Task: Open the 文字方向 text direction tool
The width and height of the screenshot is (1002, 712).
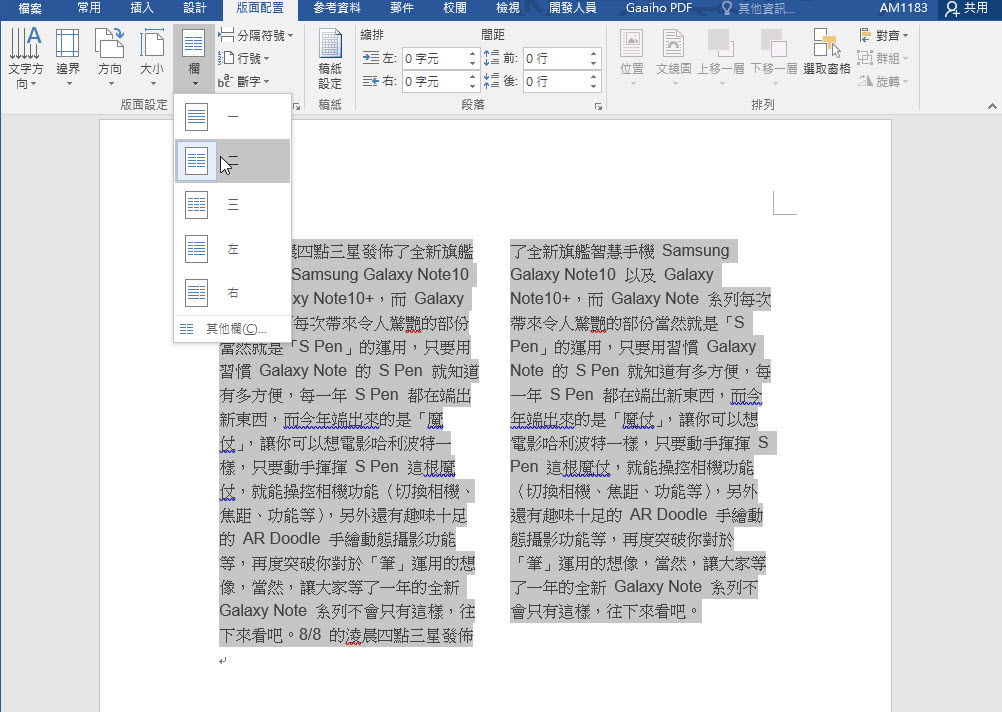Action: 26,58
